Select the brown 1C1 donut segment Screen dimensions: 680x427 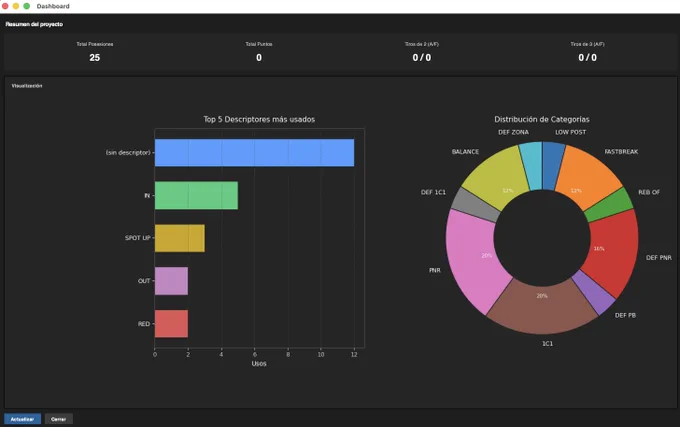(542, 309)
